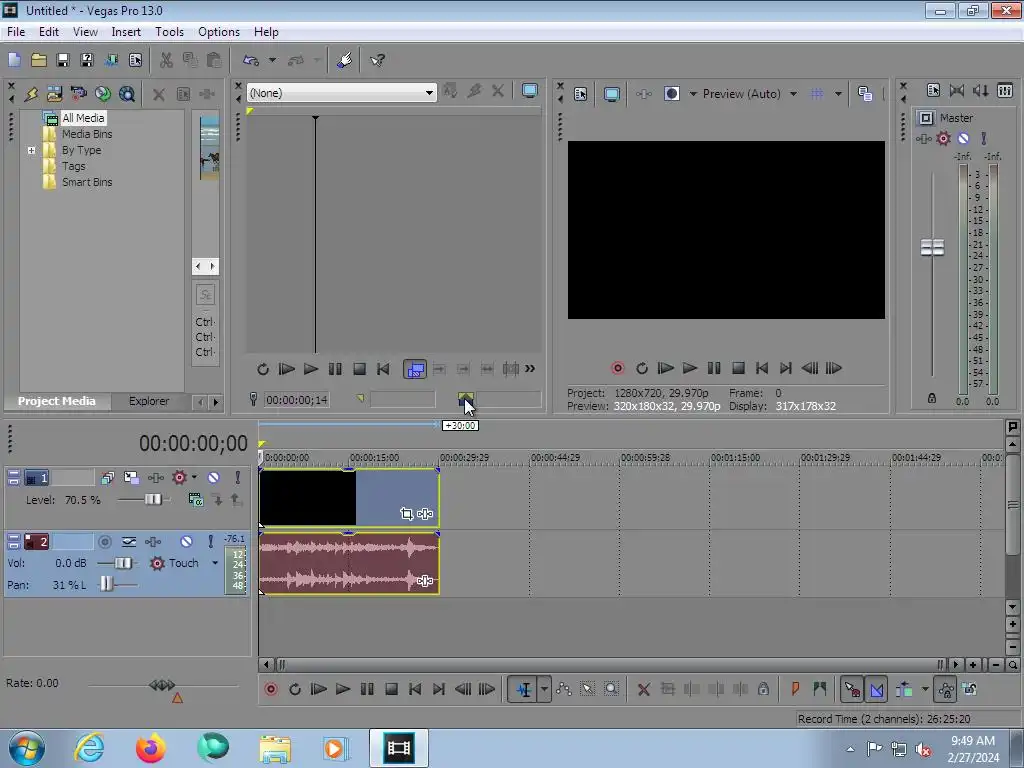Open the Insert menu
Viewport: 1024px width, 768px height.
pos(126,31)
